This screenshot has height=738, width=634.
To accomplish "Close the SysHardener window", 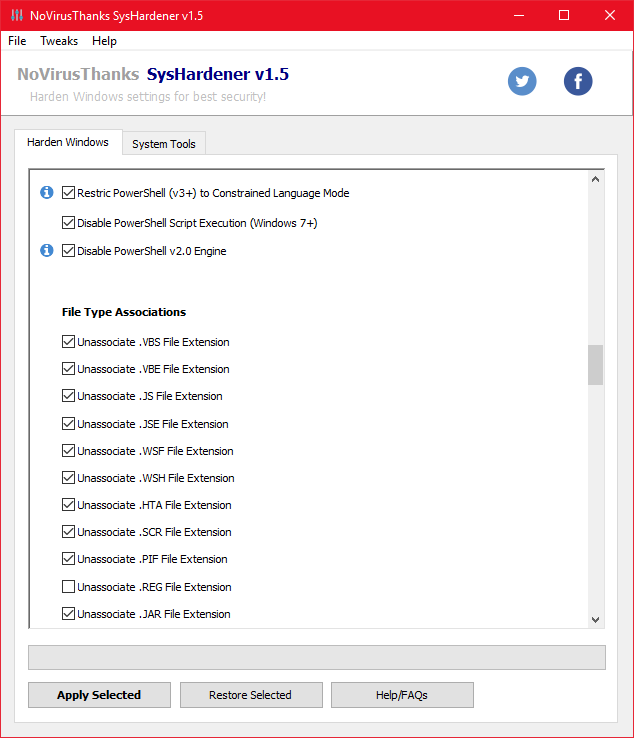I will [x=610, y=15].
